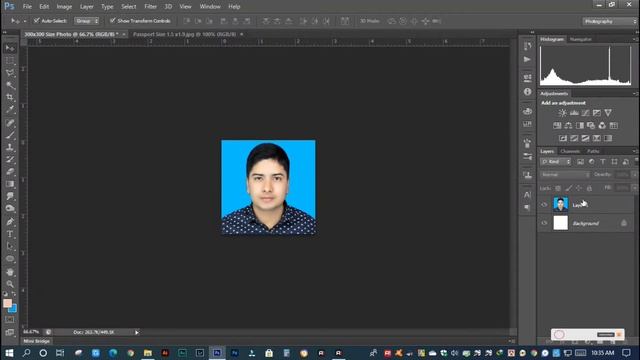Screen dimensions: 640x360
Task: Open the Filter menu
Action: 151,7
